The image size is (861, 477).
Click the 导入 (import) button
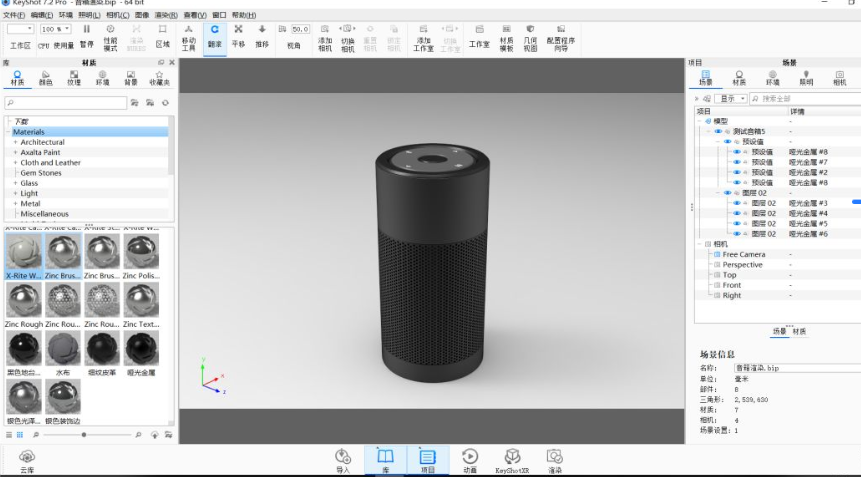coord(343,459)
